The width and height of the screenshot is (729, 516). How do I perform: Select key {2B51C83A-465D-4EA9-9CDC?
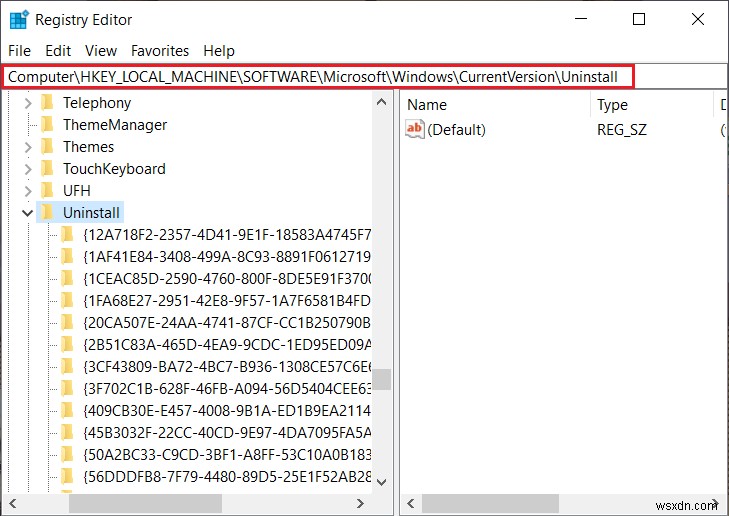pyautogui.click(x=227, y=345)
